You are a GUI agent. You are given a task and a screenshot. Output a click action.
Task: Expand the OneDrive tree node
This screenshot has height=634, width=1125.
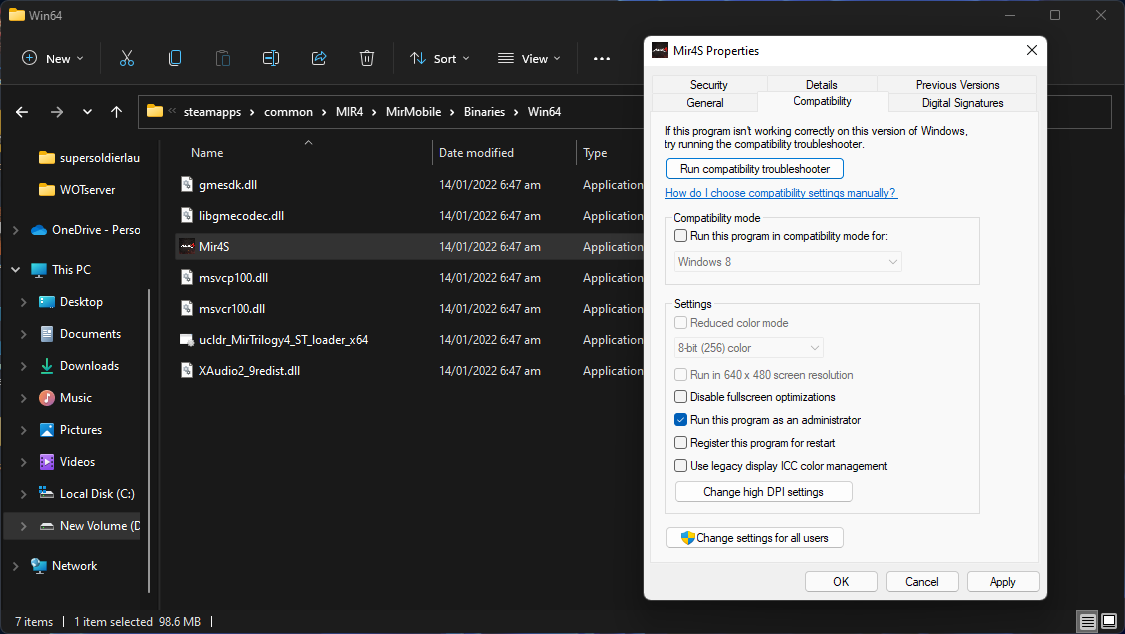point(16,230)
